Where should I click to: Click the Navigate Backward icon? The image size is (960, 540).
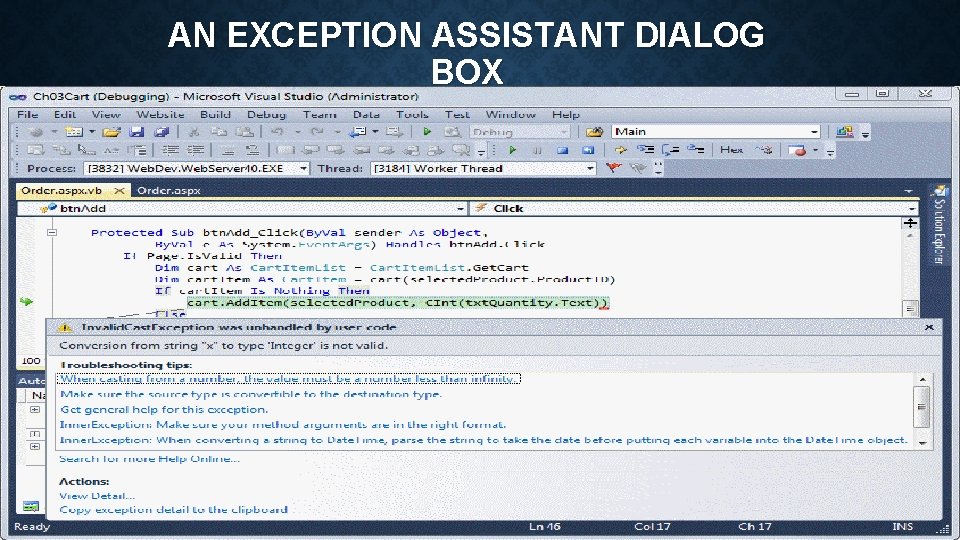tap(358, 132)
